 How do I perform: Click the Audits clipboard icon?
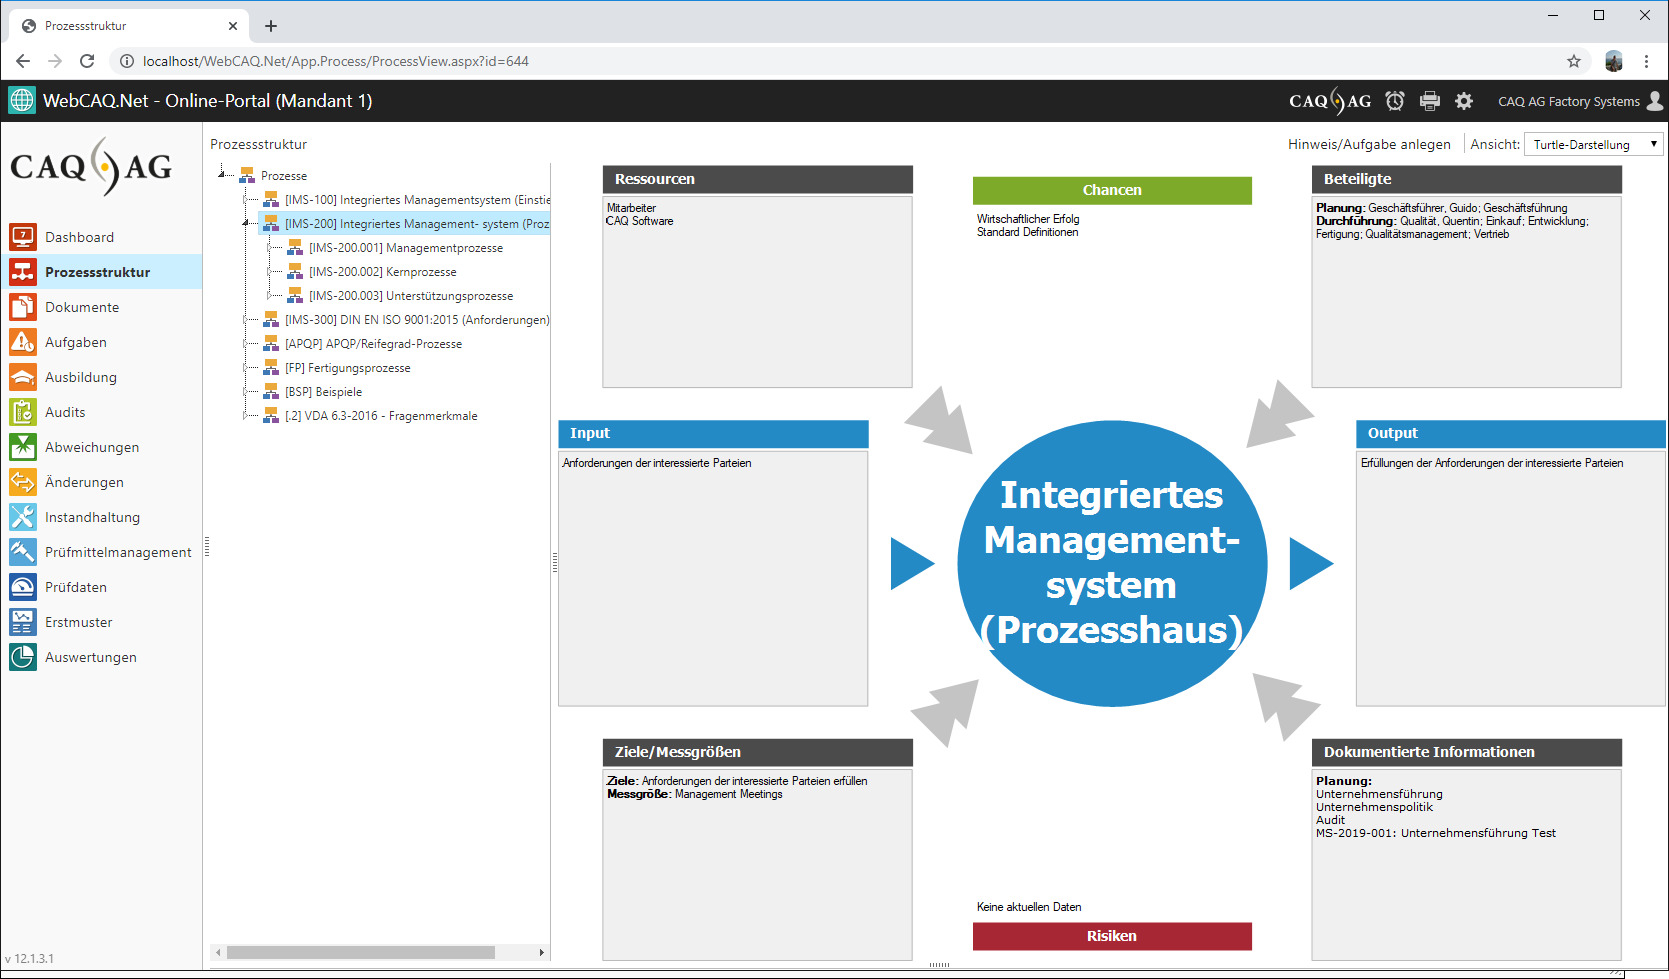point(23,412)
